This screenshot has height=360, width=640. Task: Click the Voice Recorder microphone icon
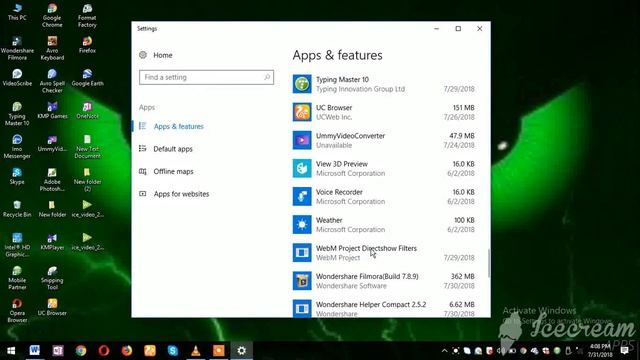coord(302,197)
